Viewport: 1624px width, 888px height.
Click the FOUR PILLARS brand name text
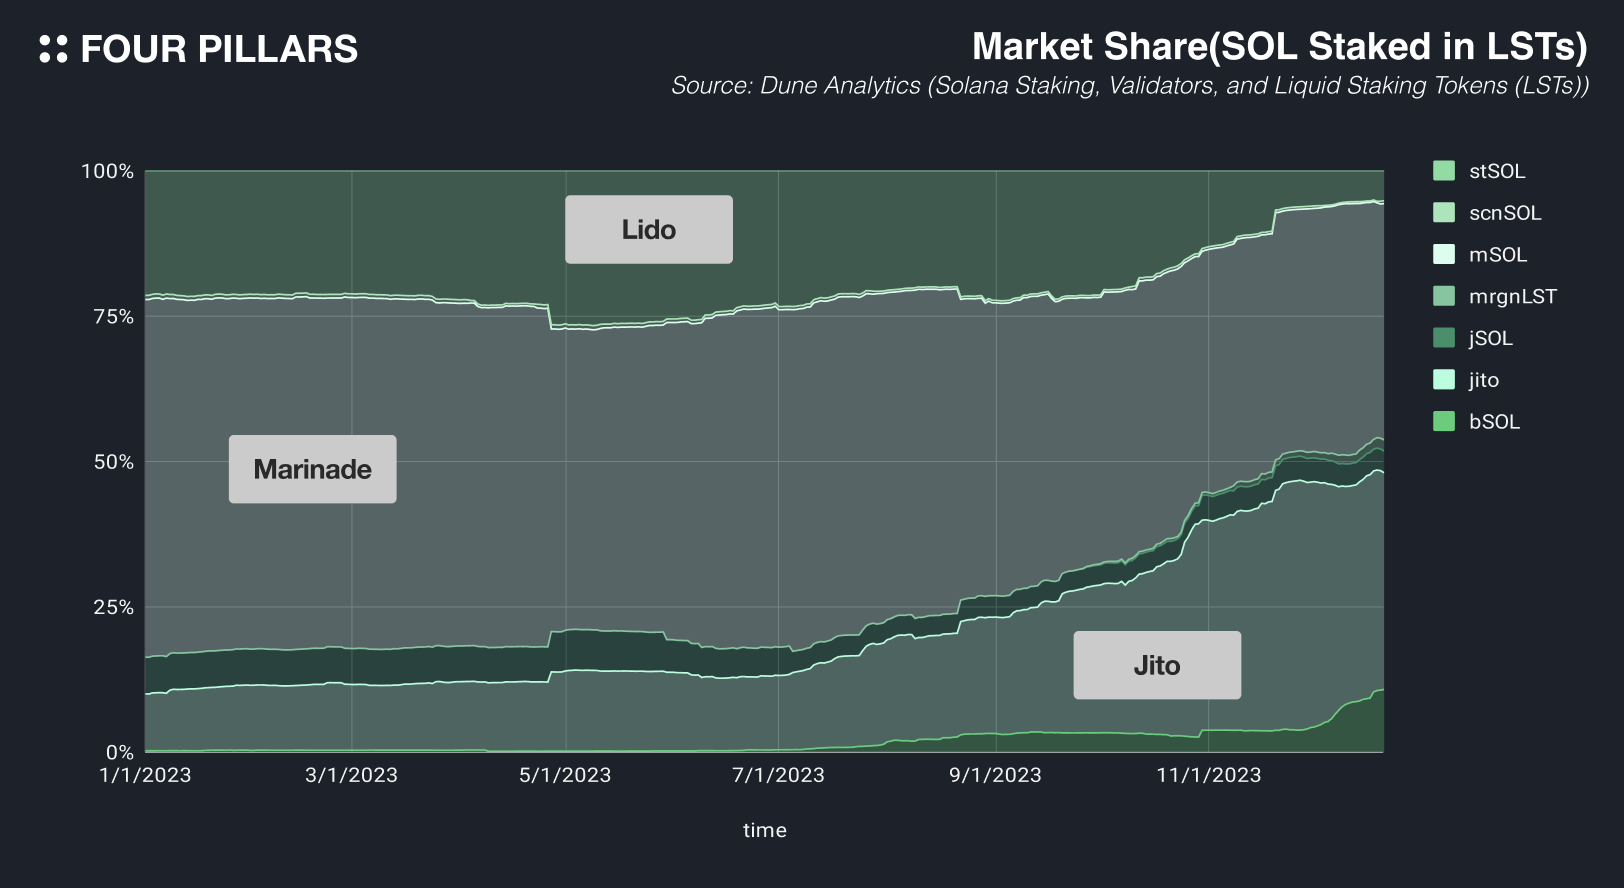pyautogui.click(x=219, y=49)
